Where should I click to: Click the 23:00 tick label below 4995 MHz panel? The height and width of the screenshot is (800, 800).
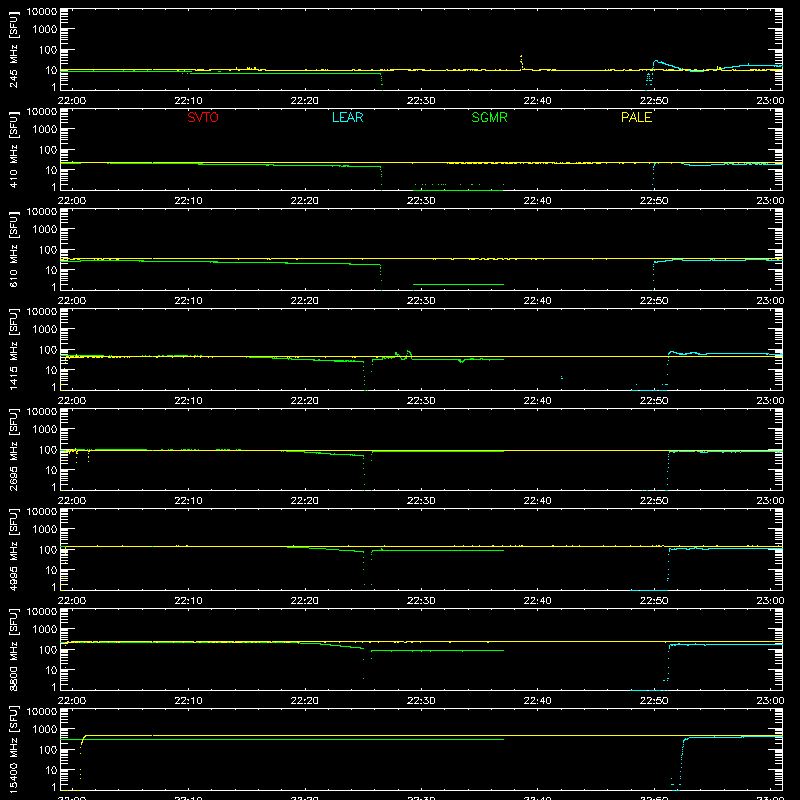coord(770,601)
